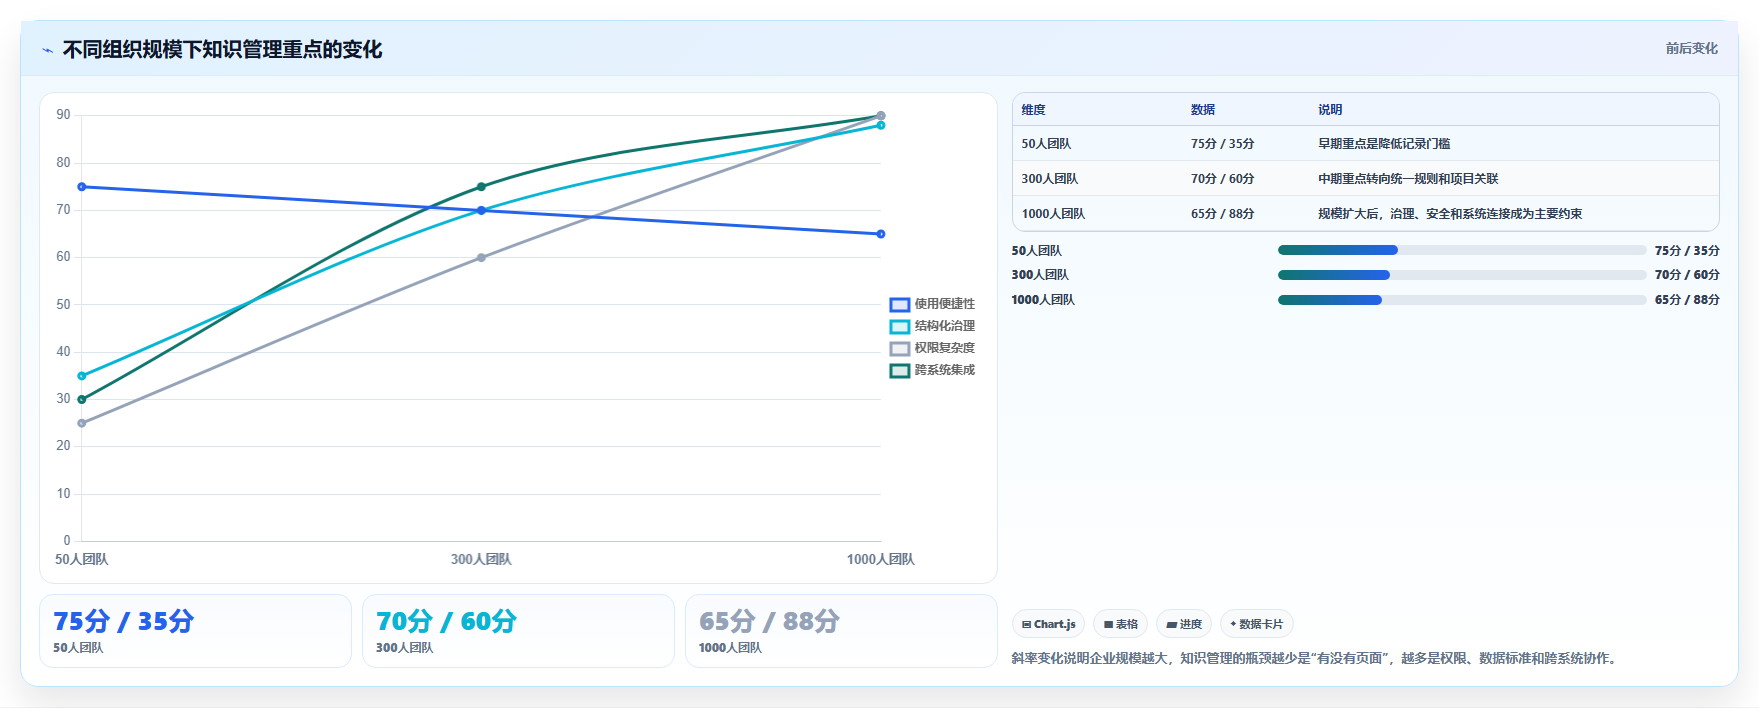Open the 75分 / 35分 data card
This screenshot has width=1759, height=708.
click(x=195, y=631)
